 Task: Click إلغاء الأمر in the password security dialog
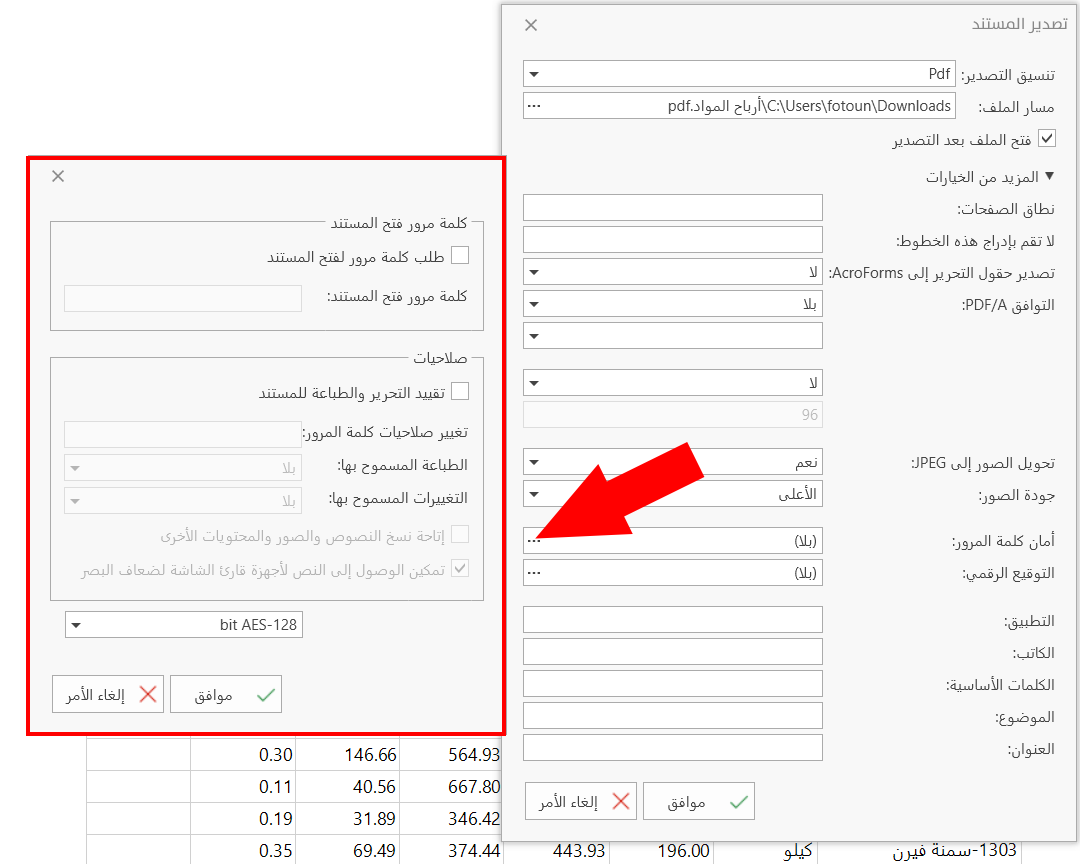(107, 694)
